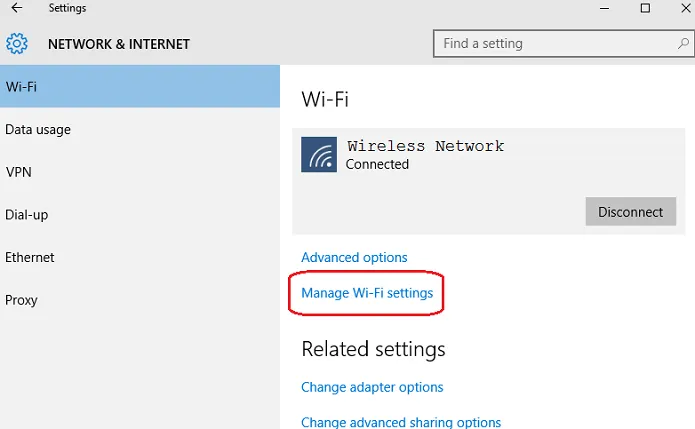Click the Change adapter options link
Viewport: 695px width, 429px height.
(372, 387)
